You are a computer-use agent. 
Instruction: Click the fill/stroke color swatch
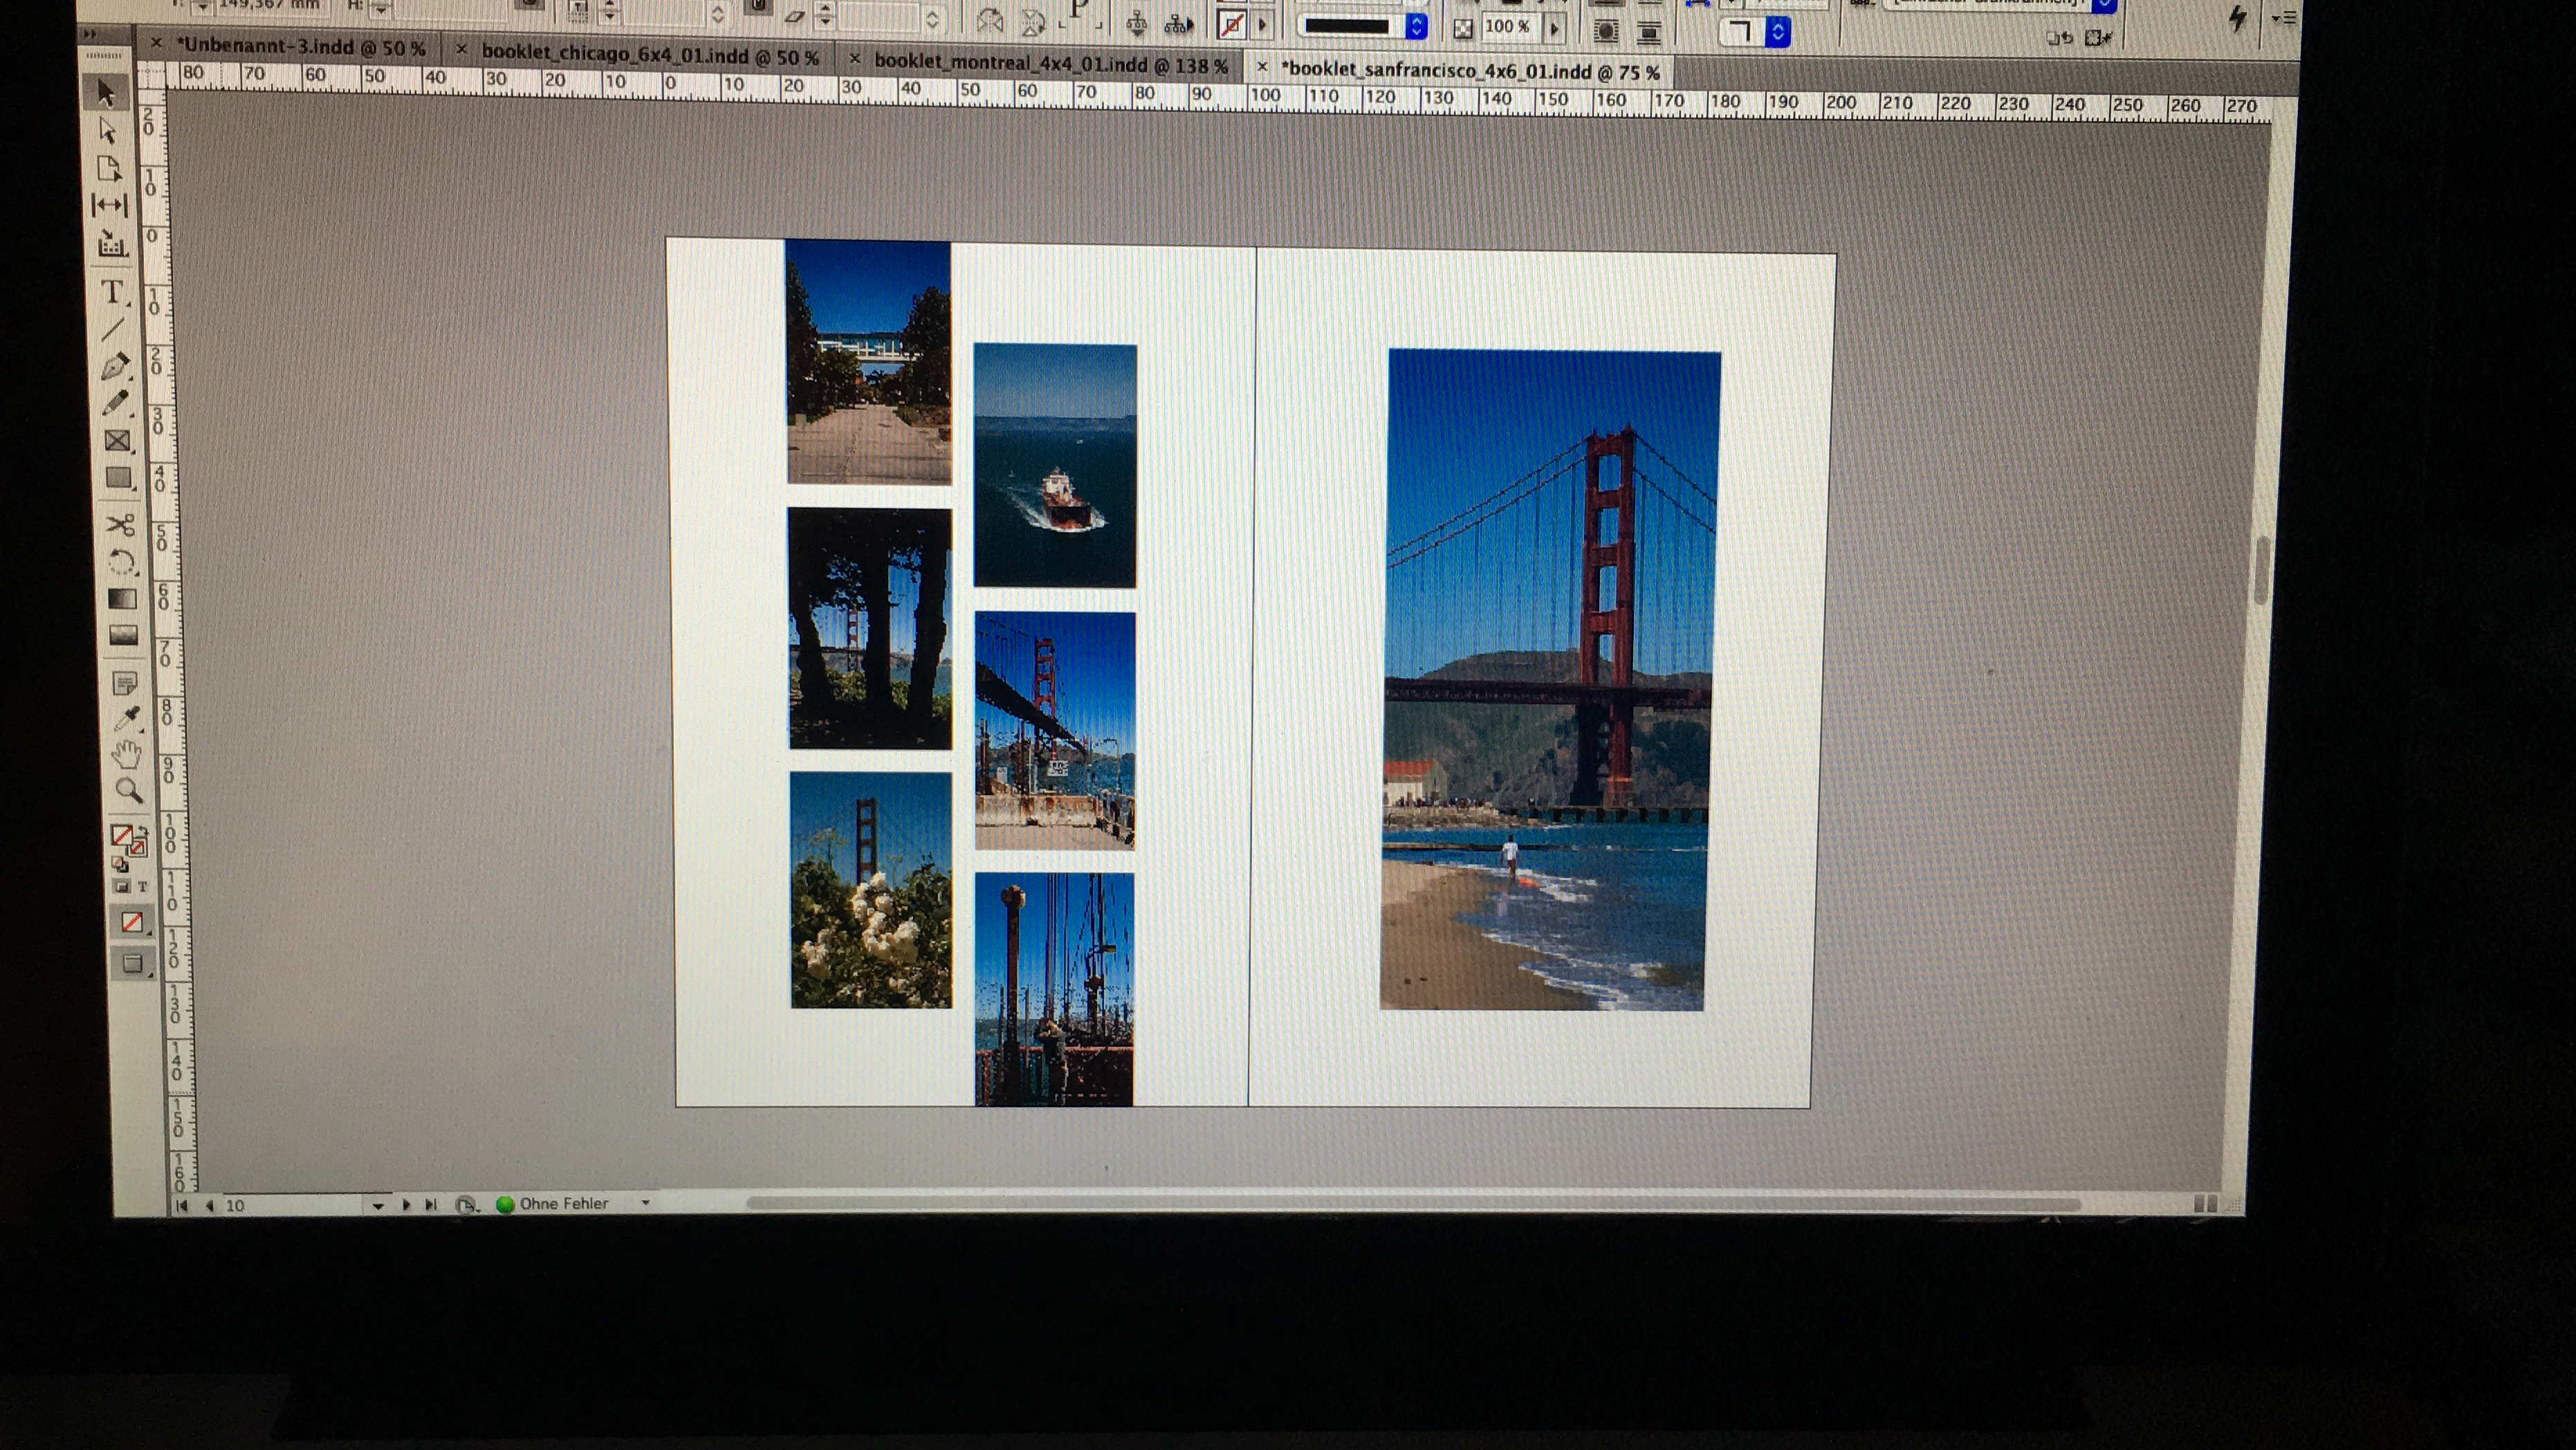[x=122, y=836]
